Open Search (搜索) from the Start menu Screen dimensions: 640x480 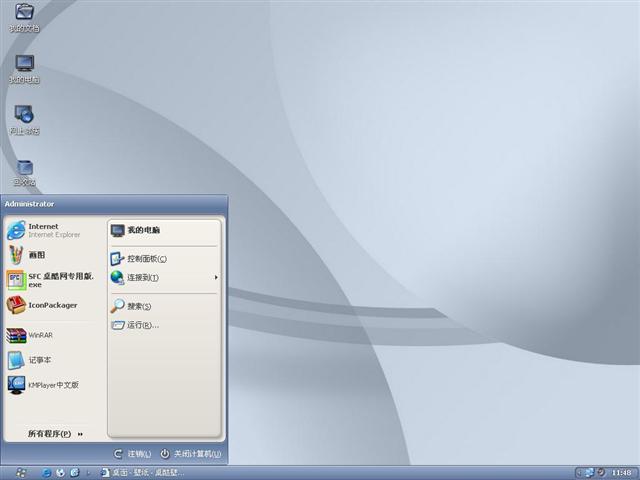click(164, 306)
